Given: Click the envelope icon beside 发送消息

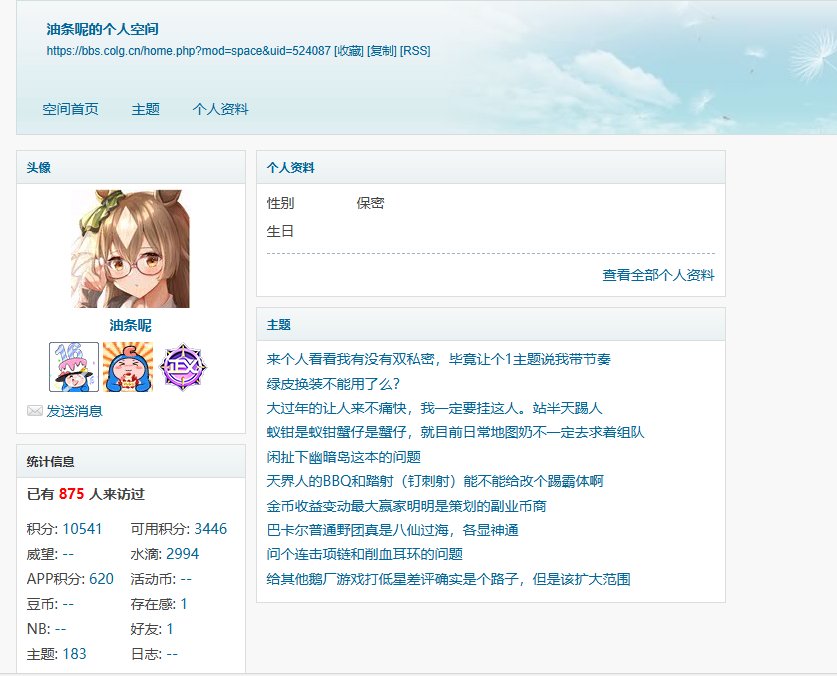Looking at the screenshot, I should coord(35,411).
